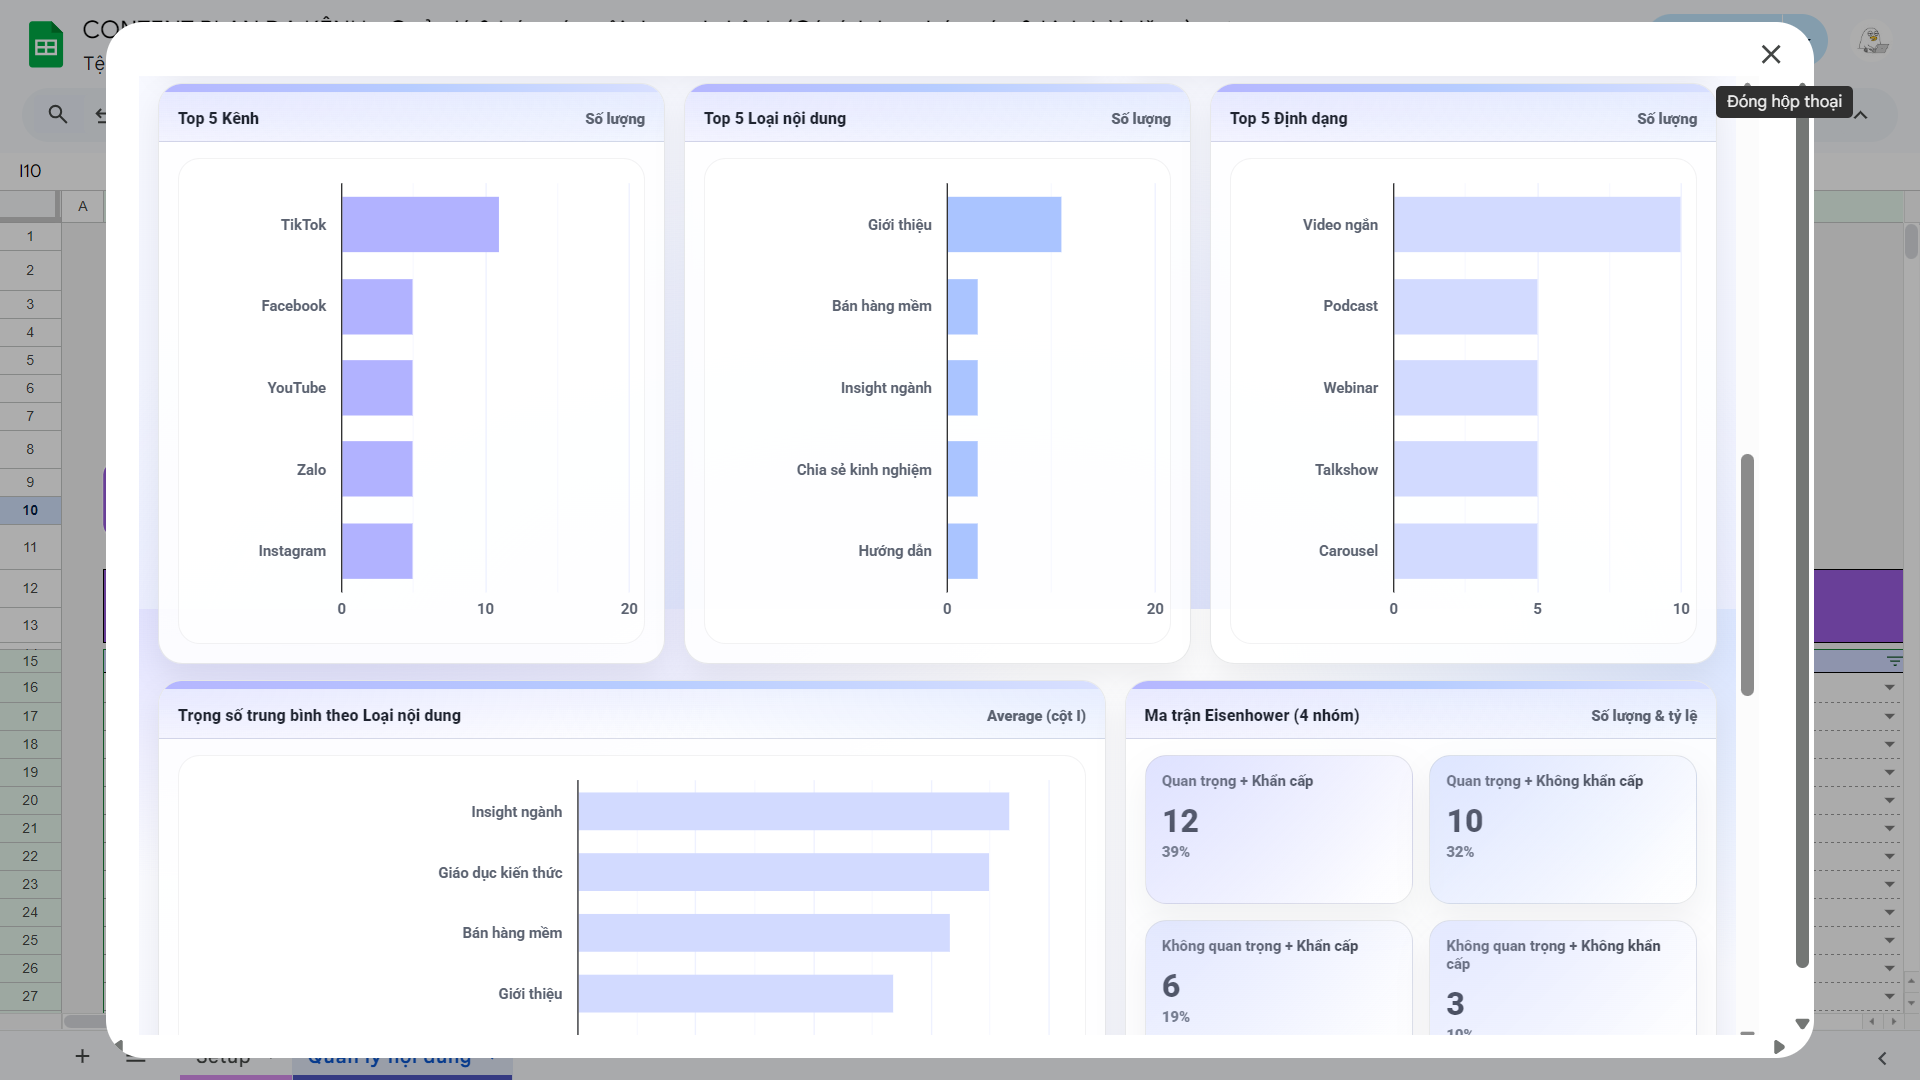
Task: Select the row 10 header
Action: (x=30, y=511)
